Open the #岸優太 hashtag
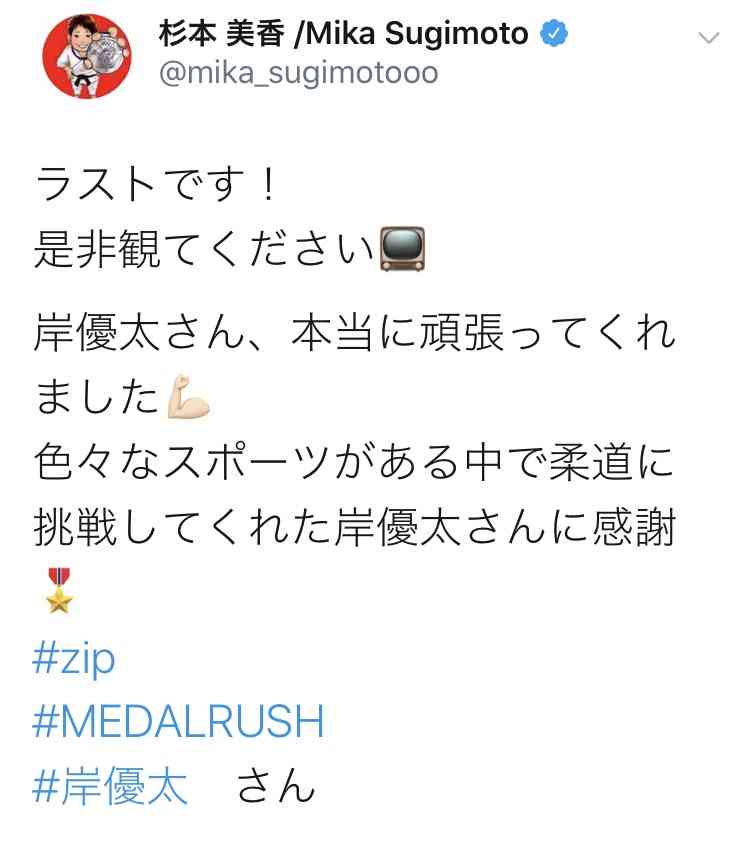 pyautogui.click(x=110, y=786)
